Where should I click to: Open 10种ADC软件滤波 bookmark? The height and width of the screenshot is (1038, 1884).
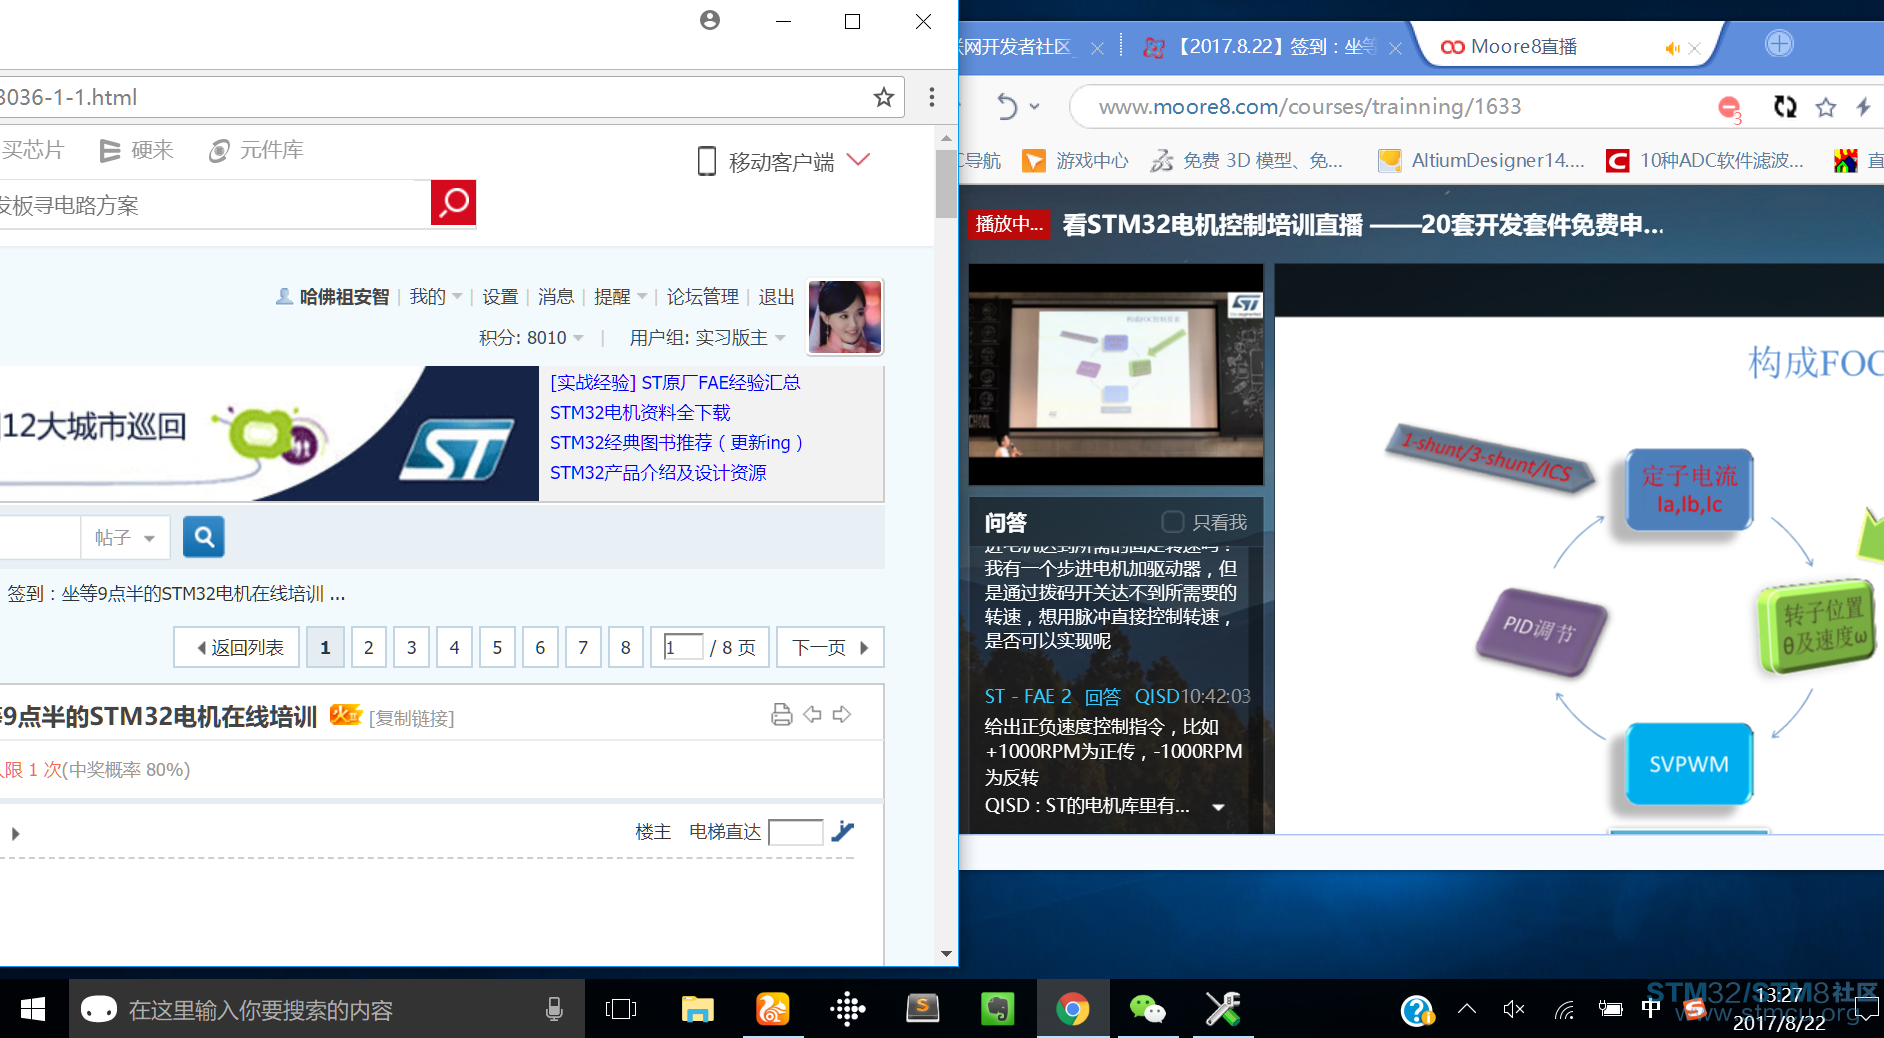pos(1706,160)
